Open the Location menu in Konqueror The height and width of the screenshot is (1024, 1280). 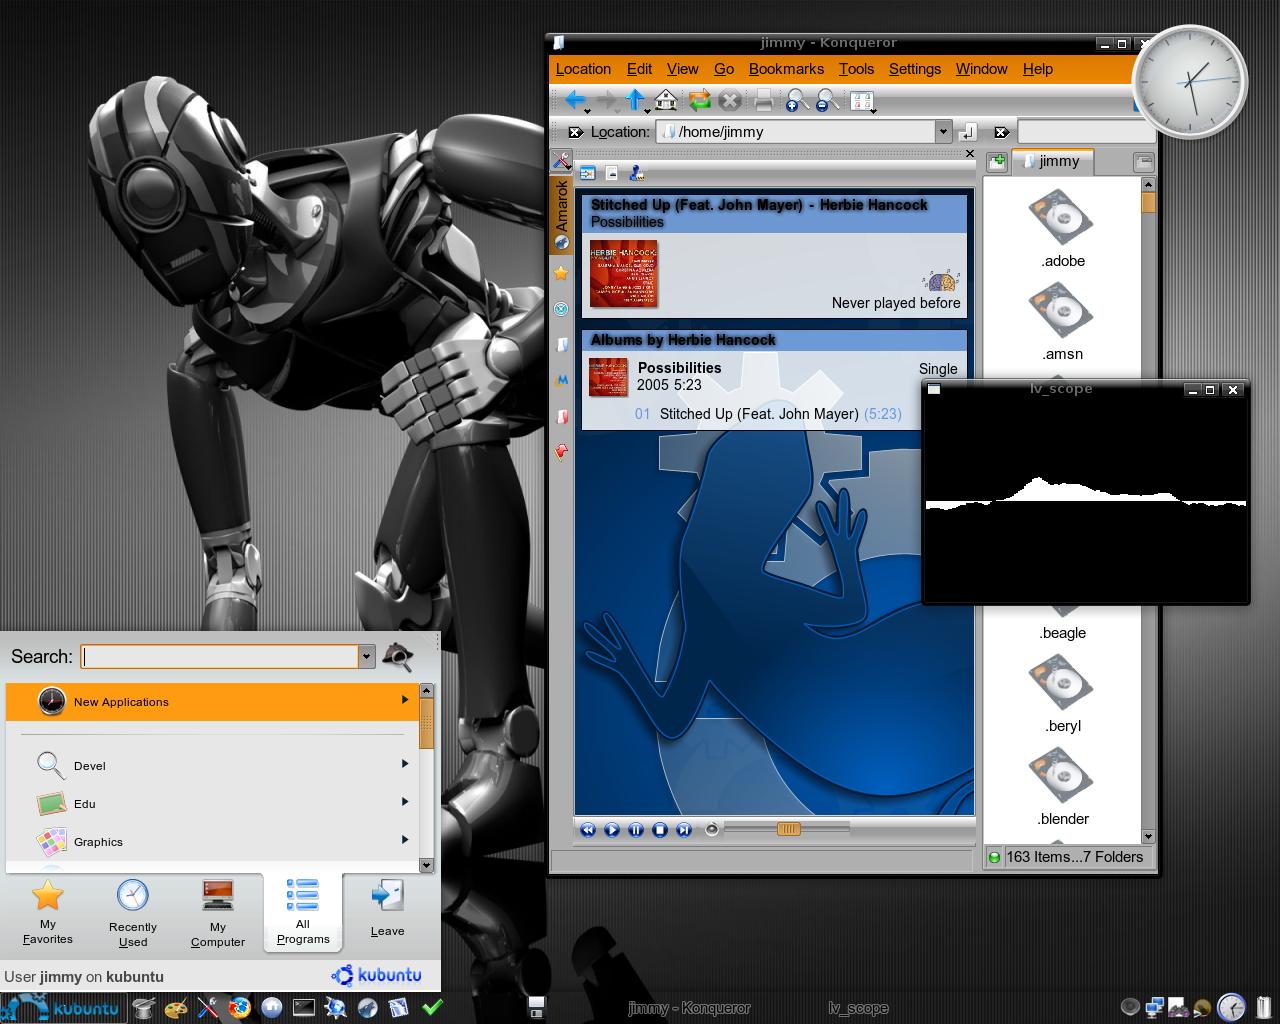coord(583,69)
